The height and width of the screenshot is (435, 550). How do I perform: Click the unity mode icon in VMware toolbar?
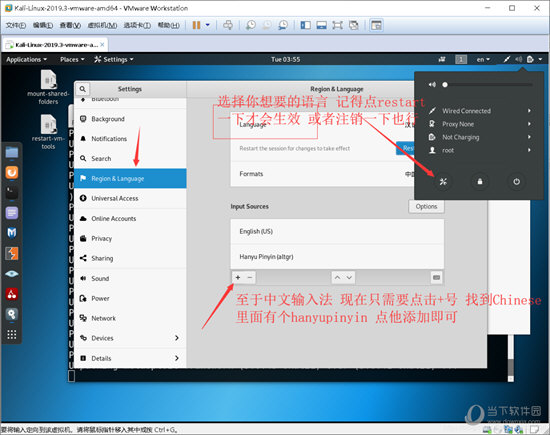[354, 25]
